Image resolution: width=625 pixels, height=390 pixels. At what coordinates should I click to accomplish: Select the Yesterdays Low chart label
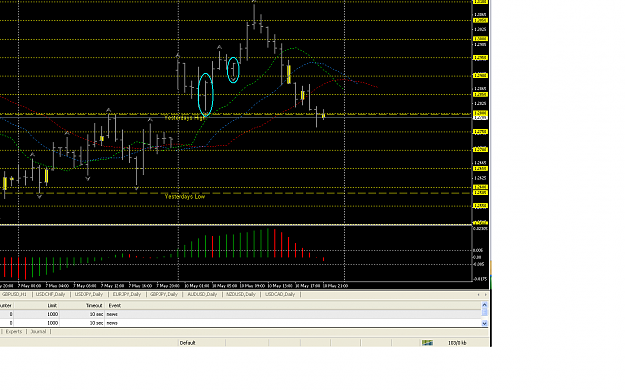pyautogui.click(x=185, y=197)
